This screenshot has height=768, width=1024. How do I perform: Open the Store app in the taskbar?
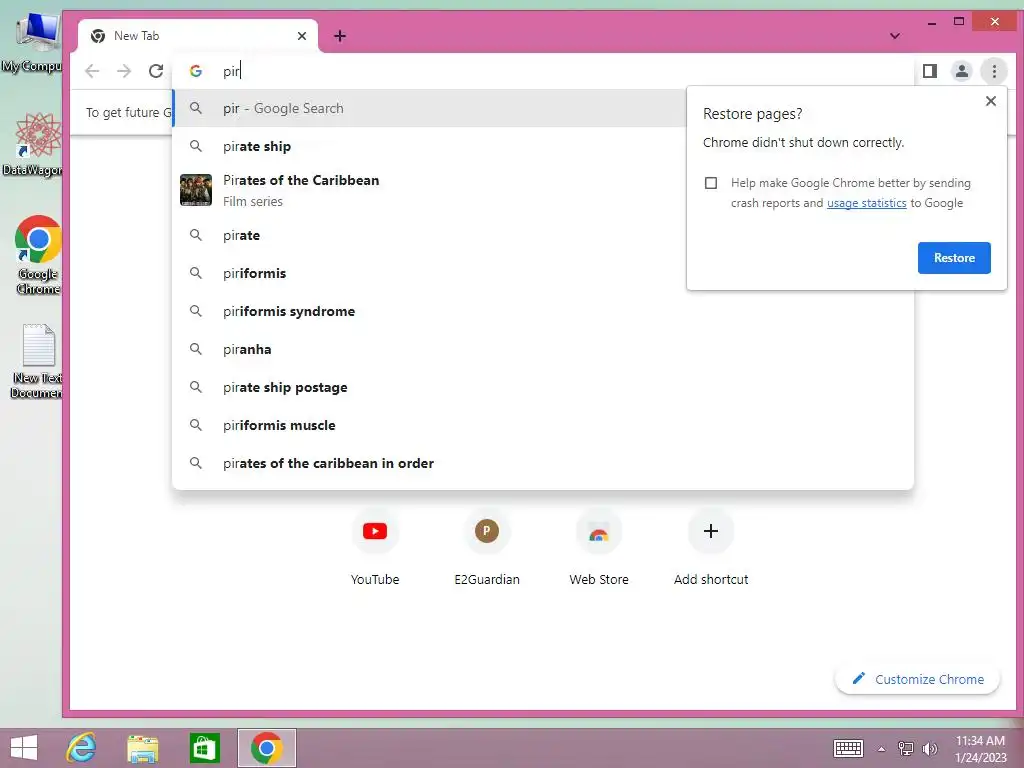[x=204, y=748]
